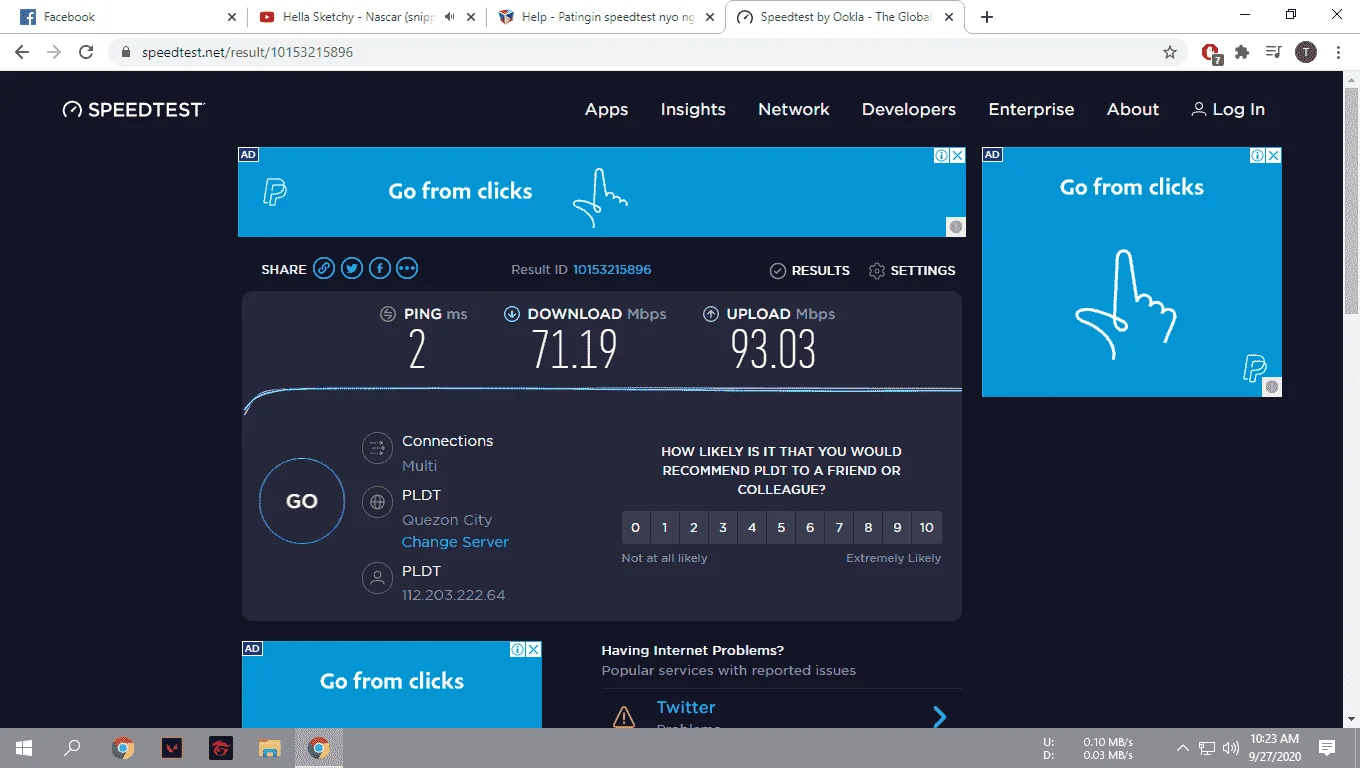
Task: Click the server globe icon
Action: (377, 502)
